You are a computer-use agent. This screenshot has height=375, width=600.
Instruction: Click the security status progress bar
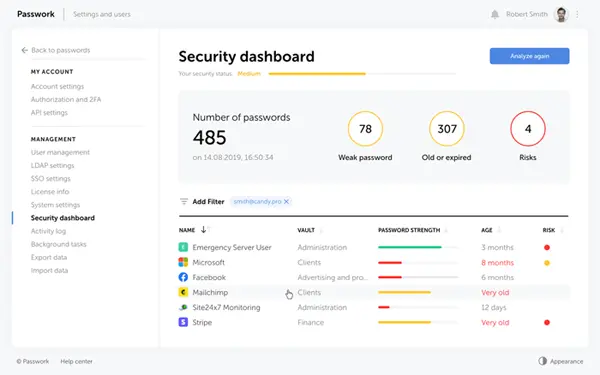click(x=362, y=73)
